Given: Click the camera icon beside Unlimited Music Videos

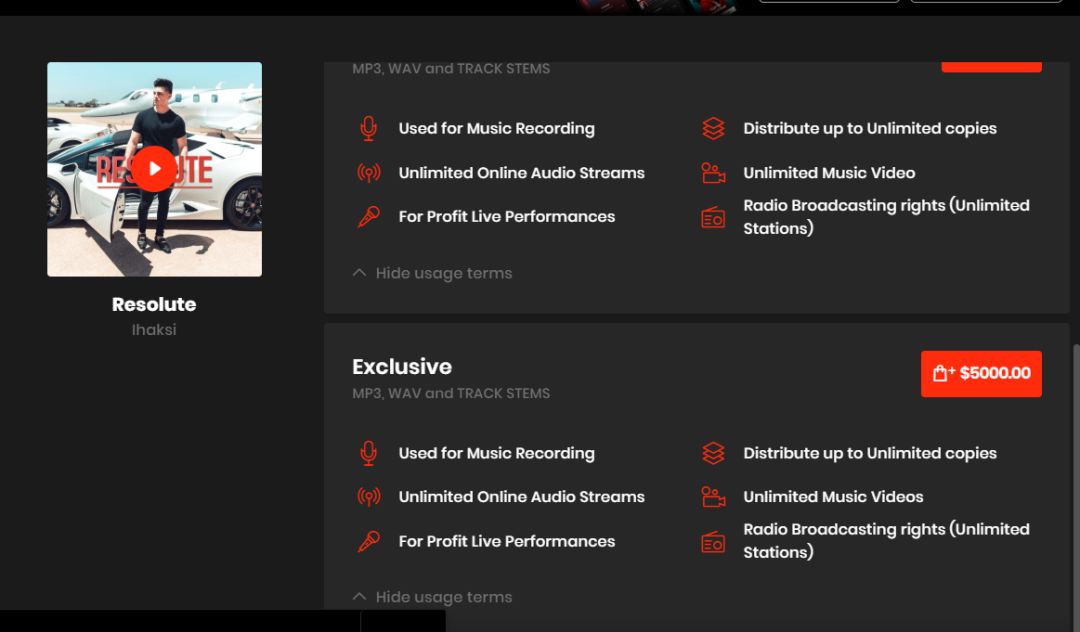Looking at the screenshot, I should pos(713,497).
